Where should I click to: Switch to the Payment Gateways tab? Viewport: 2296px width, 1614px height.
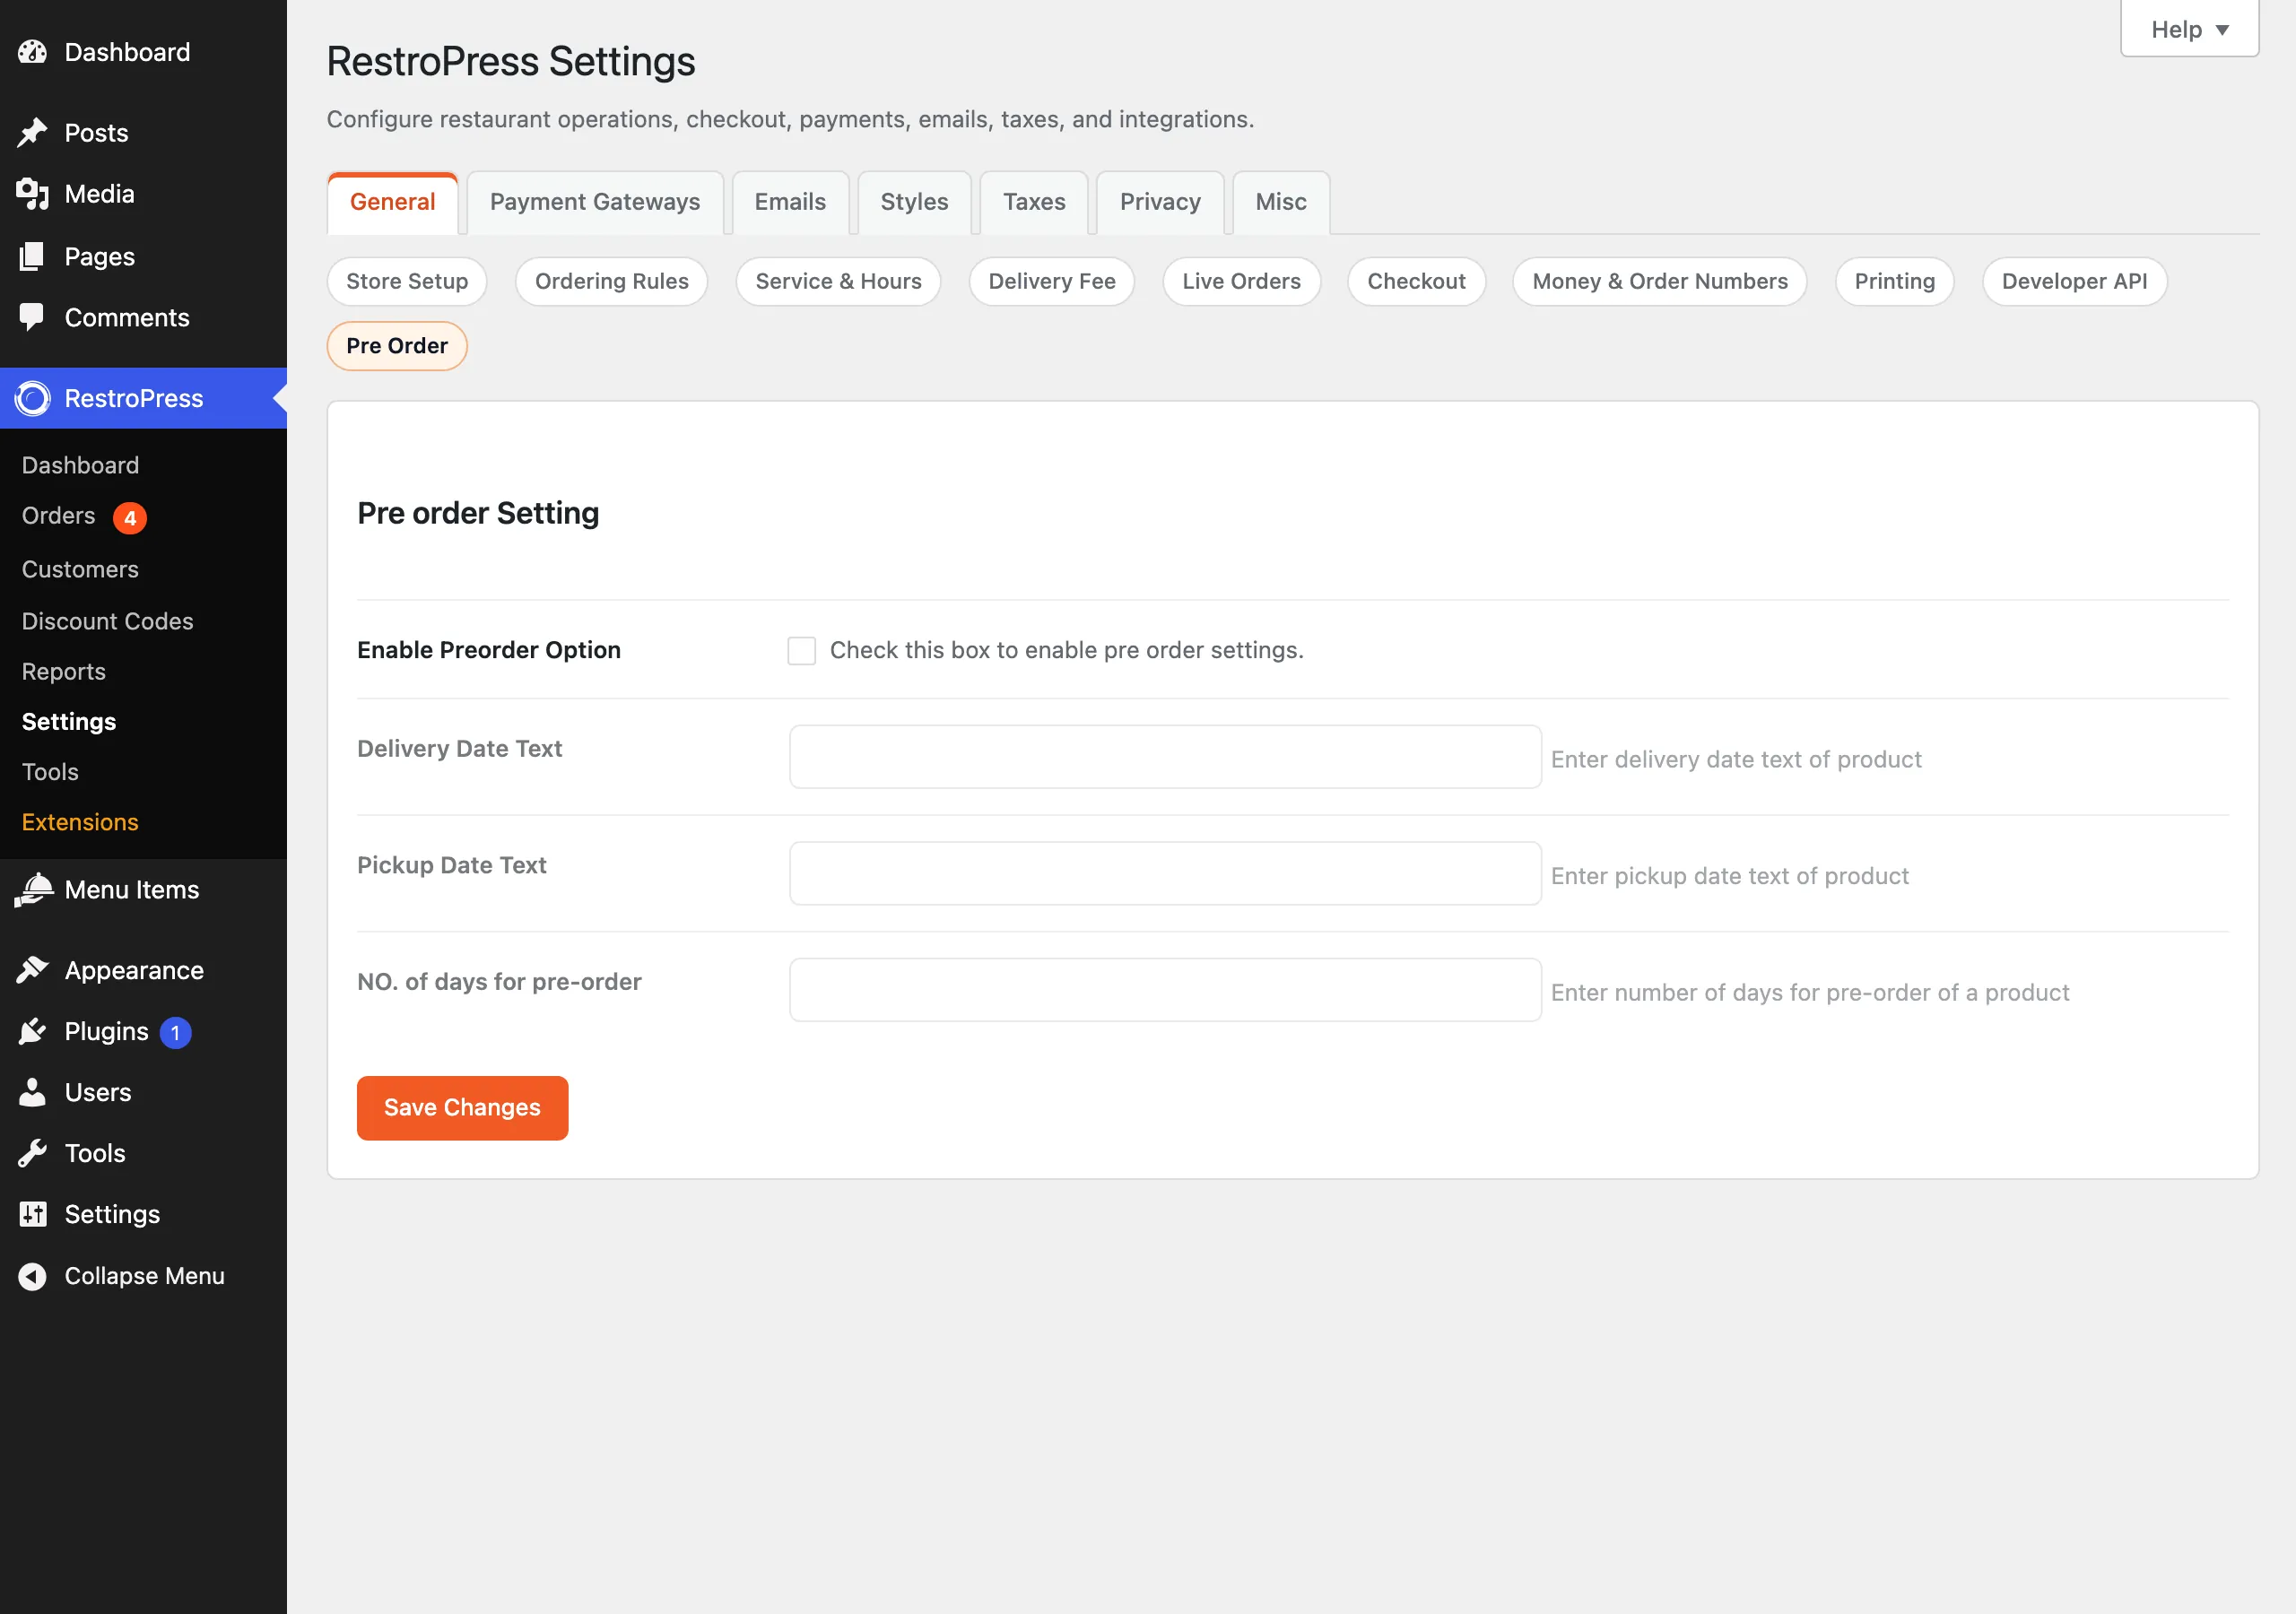[x=595, y=203]
